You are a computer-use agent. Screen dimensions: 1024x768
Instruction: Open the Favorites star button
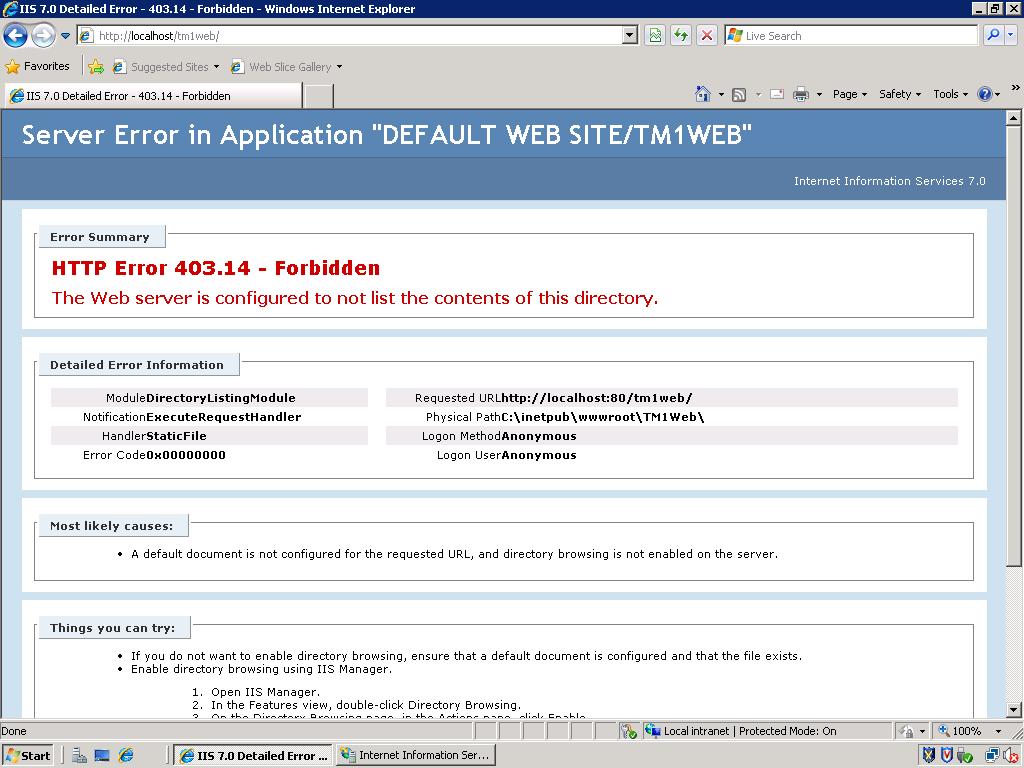pos(37,67)
